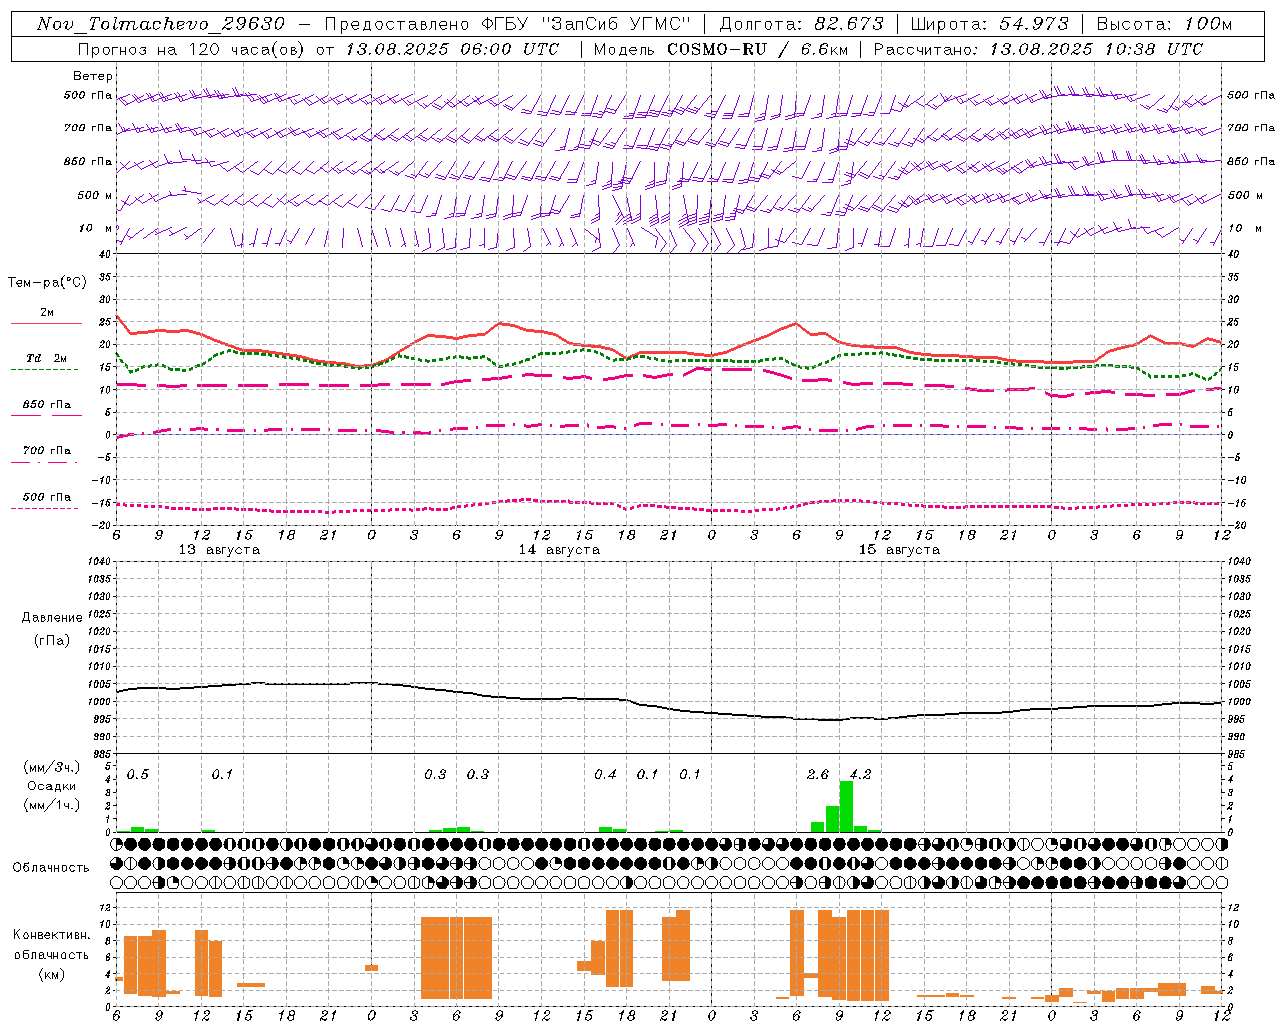
Task: Click the left wind level label 500 м
Action: click(96, 195)
